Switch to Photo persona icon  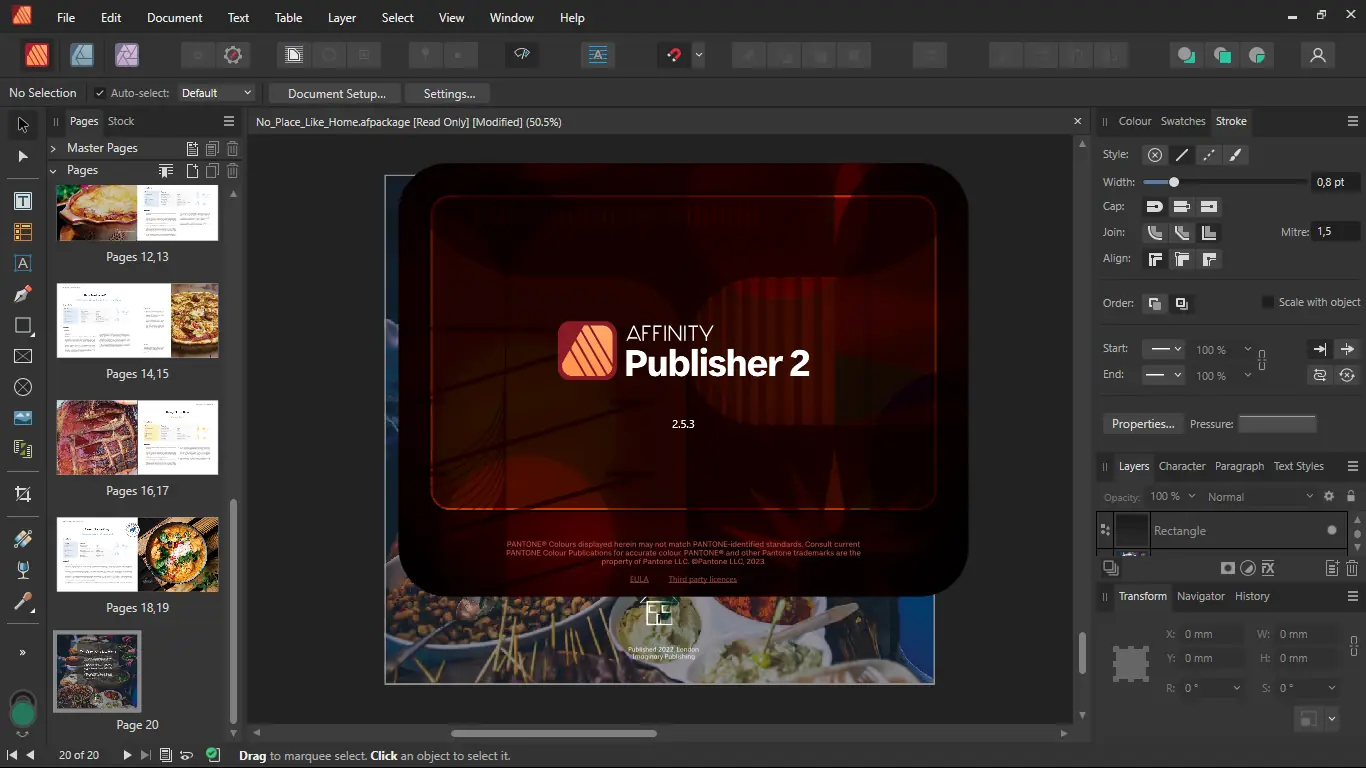tap(126, 56)
